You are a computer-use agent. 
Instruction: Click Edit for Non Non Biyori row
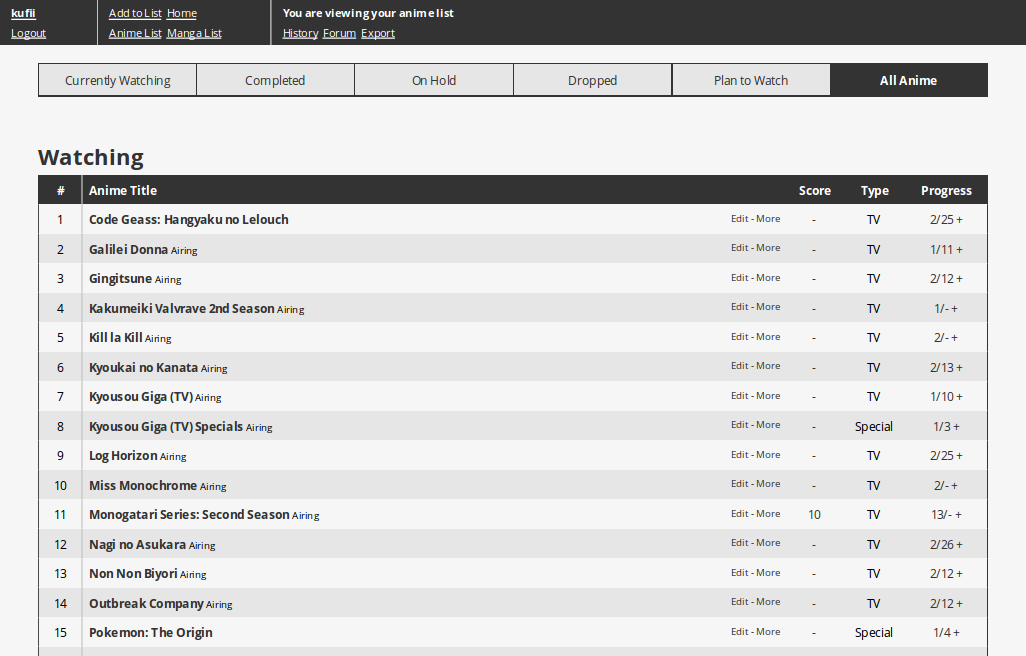pos(739,573)
